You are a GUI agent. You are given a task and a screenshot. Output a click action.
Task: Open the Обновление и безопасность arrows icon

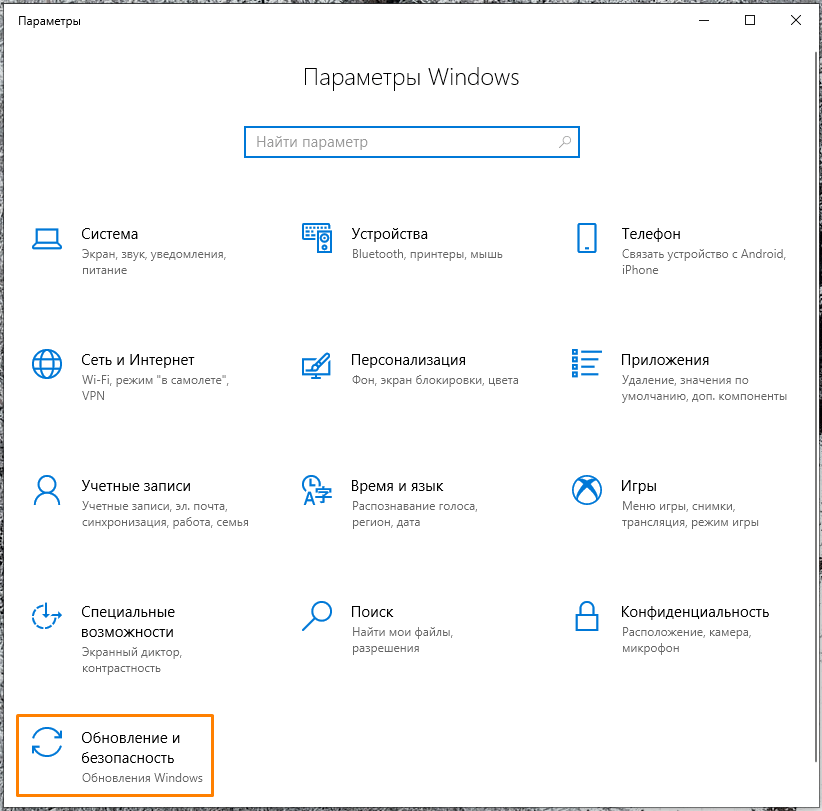click(x=47, y=742)
